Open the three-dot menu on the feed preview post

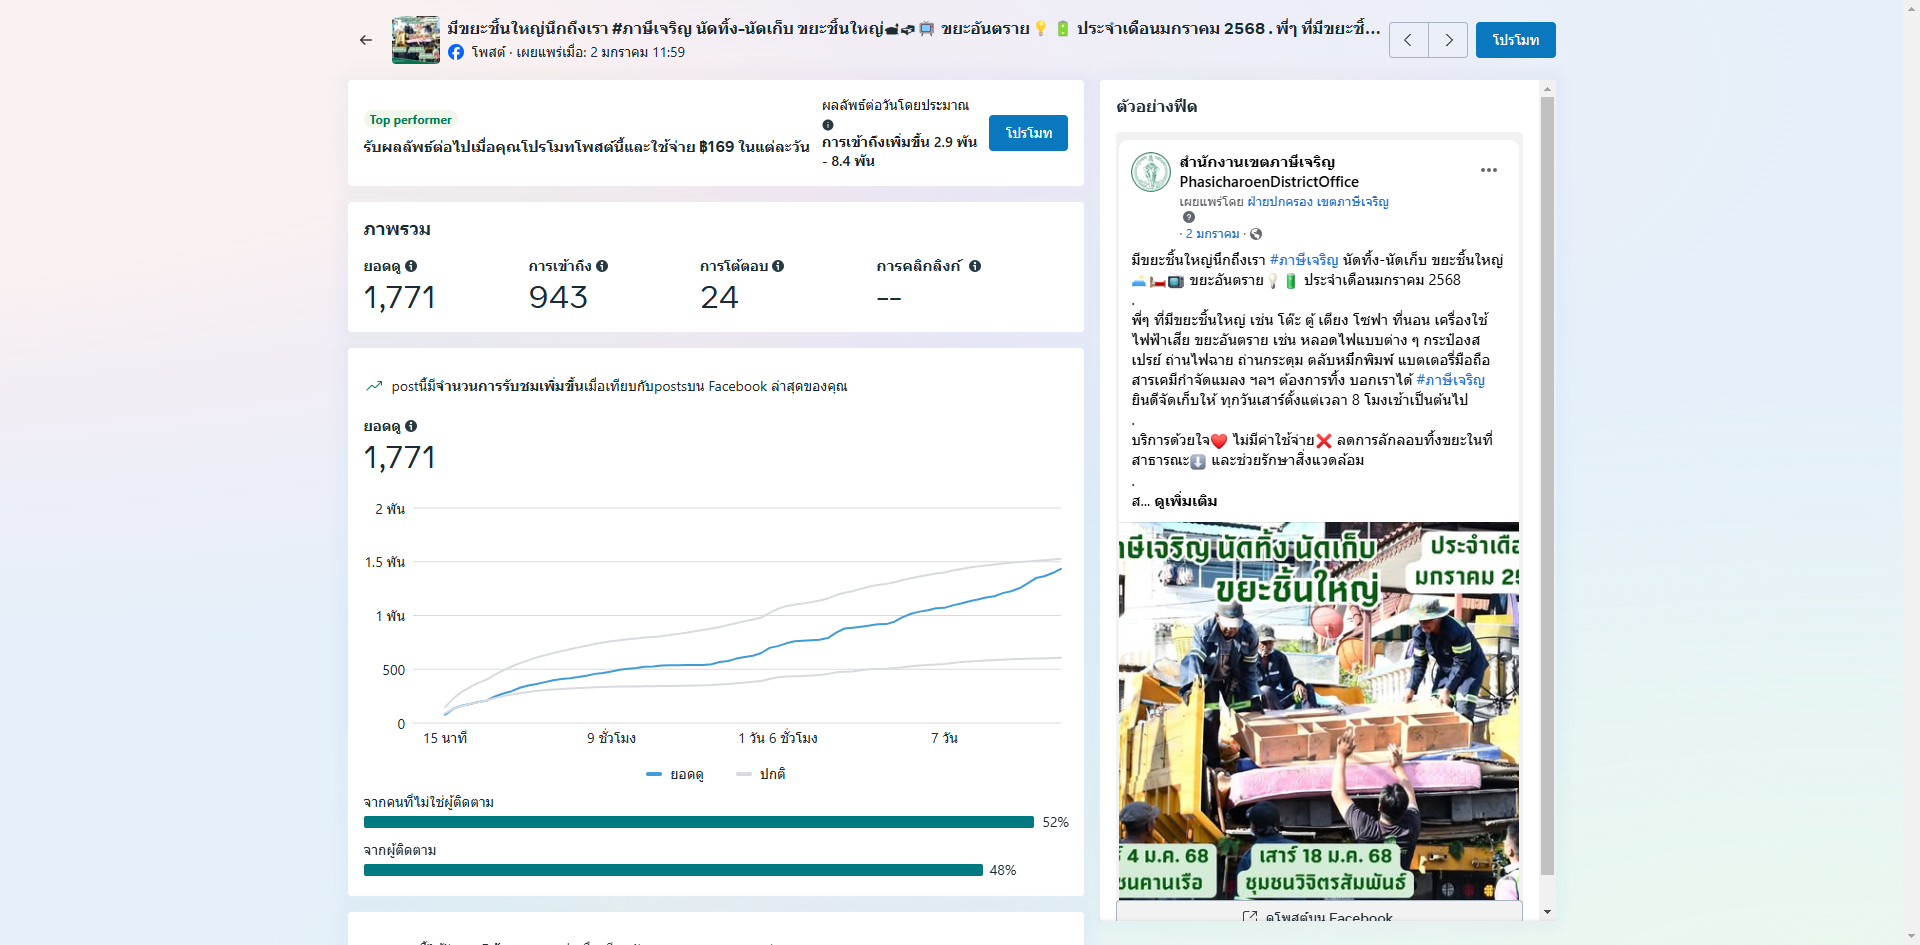pyautogui.click(x=1489, y=170)
